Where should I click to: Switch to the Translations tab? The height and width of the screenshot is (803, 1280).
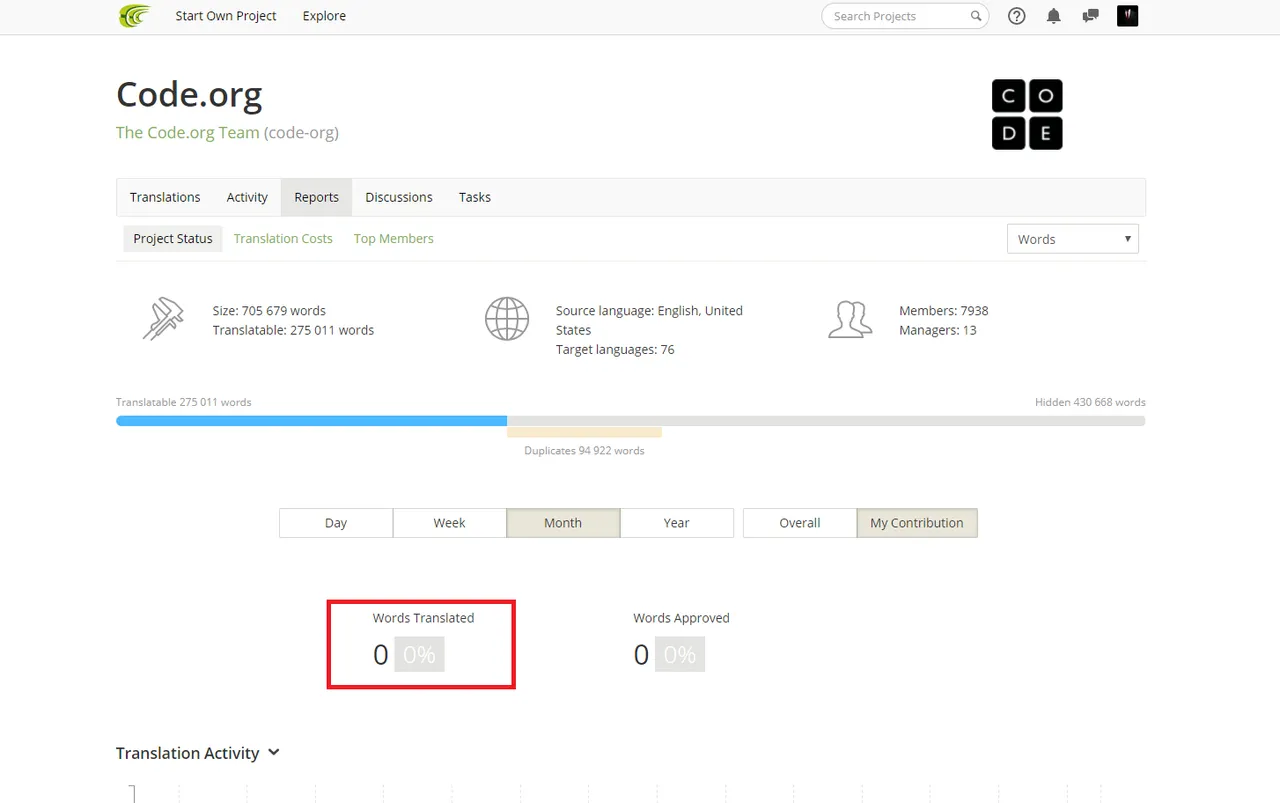(165, 197)
